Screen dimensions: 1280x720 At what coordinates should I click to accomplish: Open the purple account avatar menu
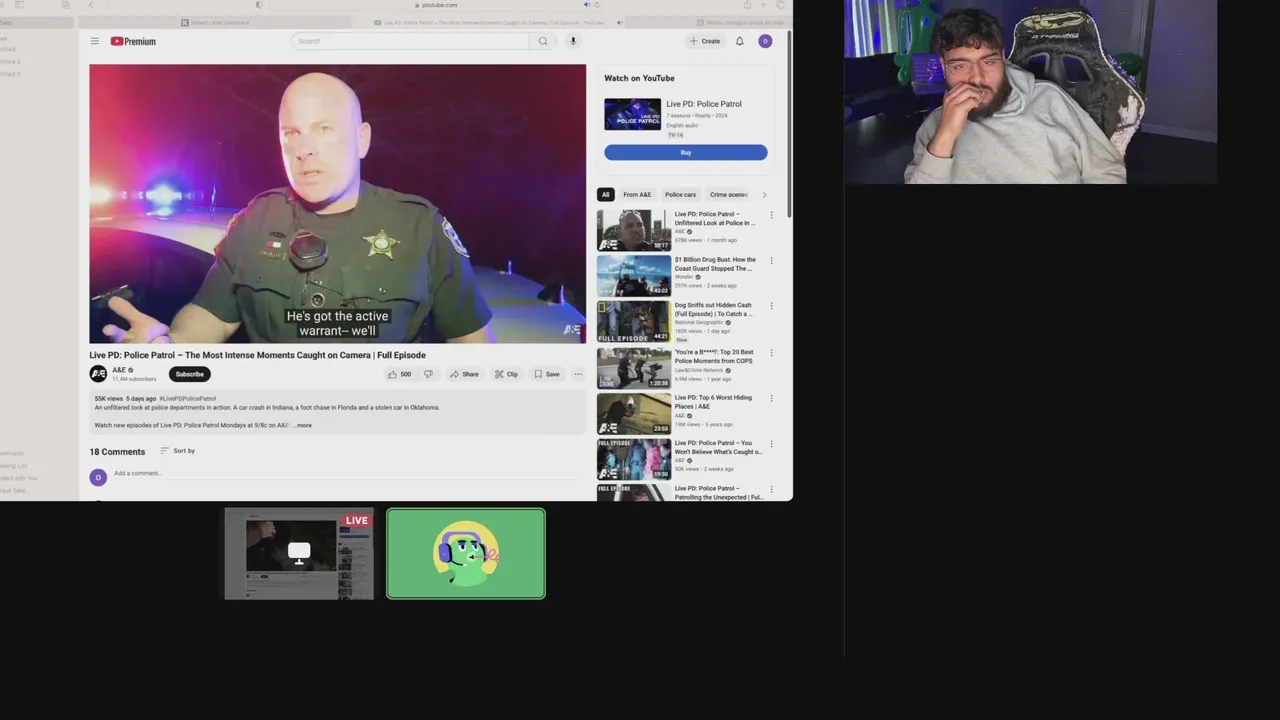coord(765,41)
